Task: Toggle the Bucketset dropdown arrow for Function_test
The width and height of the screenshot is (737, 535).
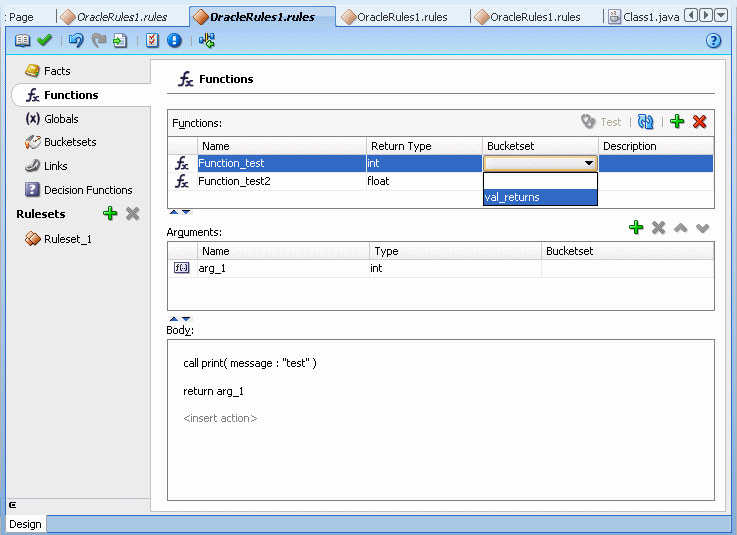Action: 588,163
